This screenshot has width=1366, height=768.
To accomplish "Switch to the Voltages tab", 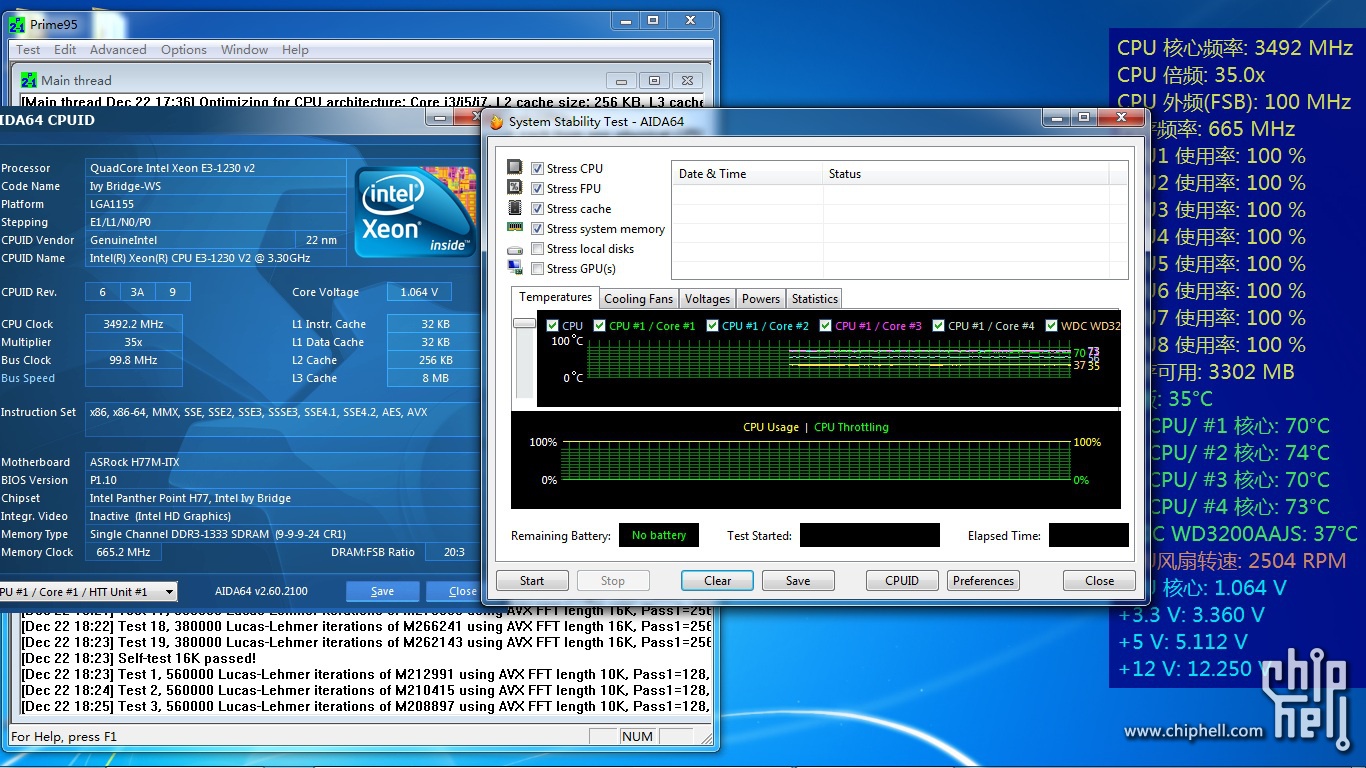I will click(x=707, y=299).
